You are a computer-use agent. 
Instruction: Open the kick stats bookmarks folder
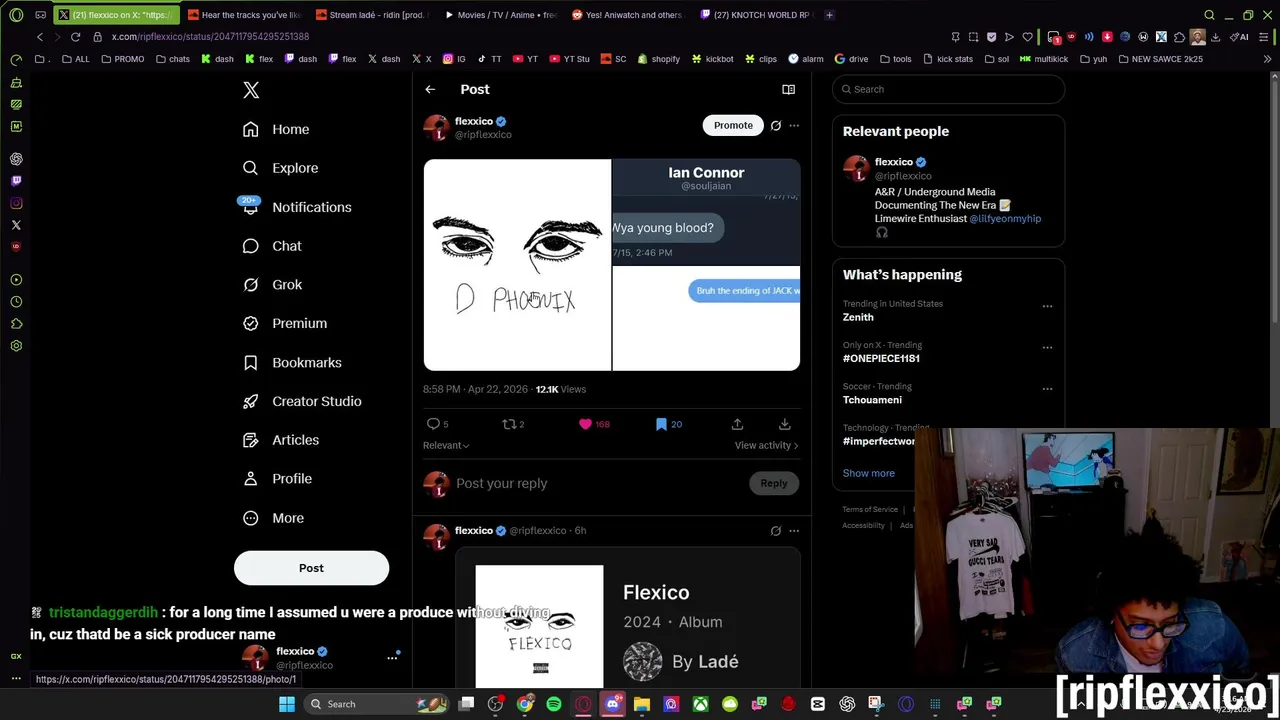pyautogui.click(x=948, y=59)
